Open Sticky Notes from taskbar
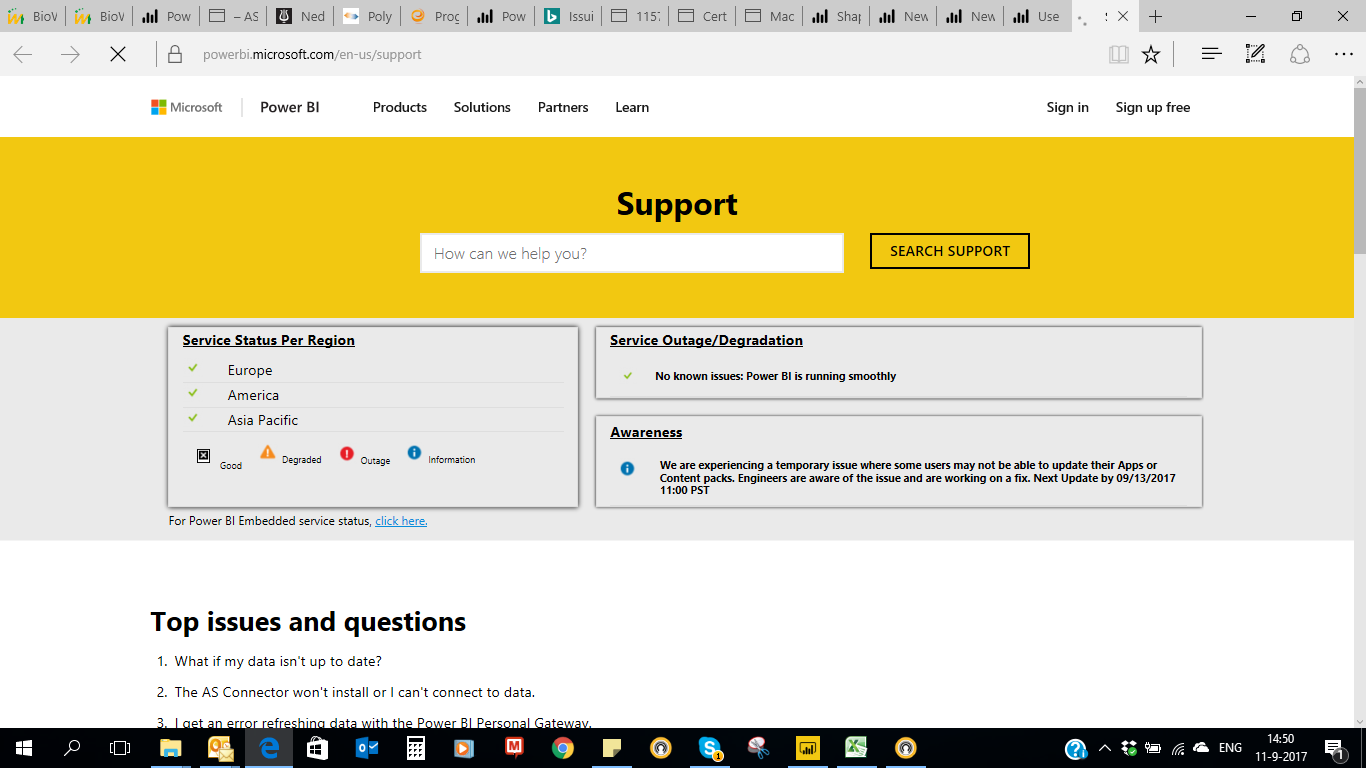The width and height of the screenshot is (1366, 768). 612,748
